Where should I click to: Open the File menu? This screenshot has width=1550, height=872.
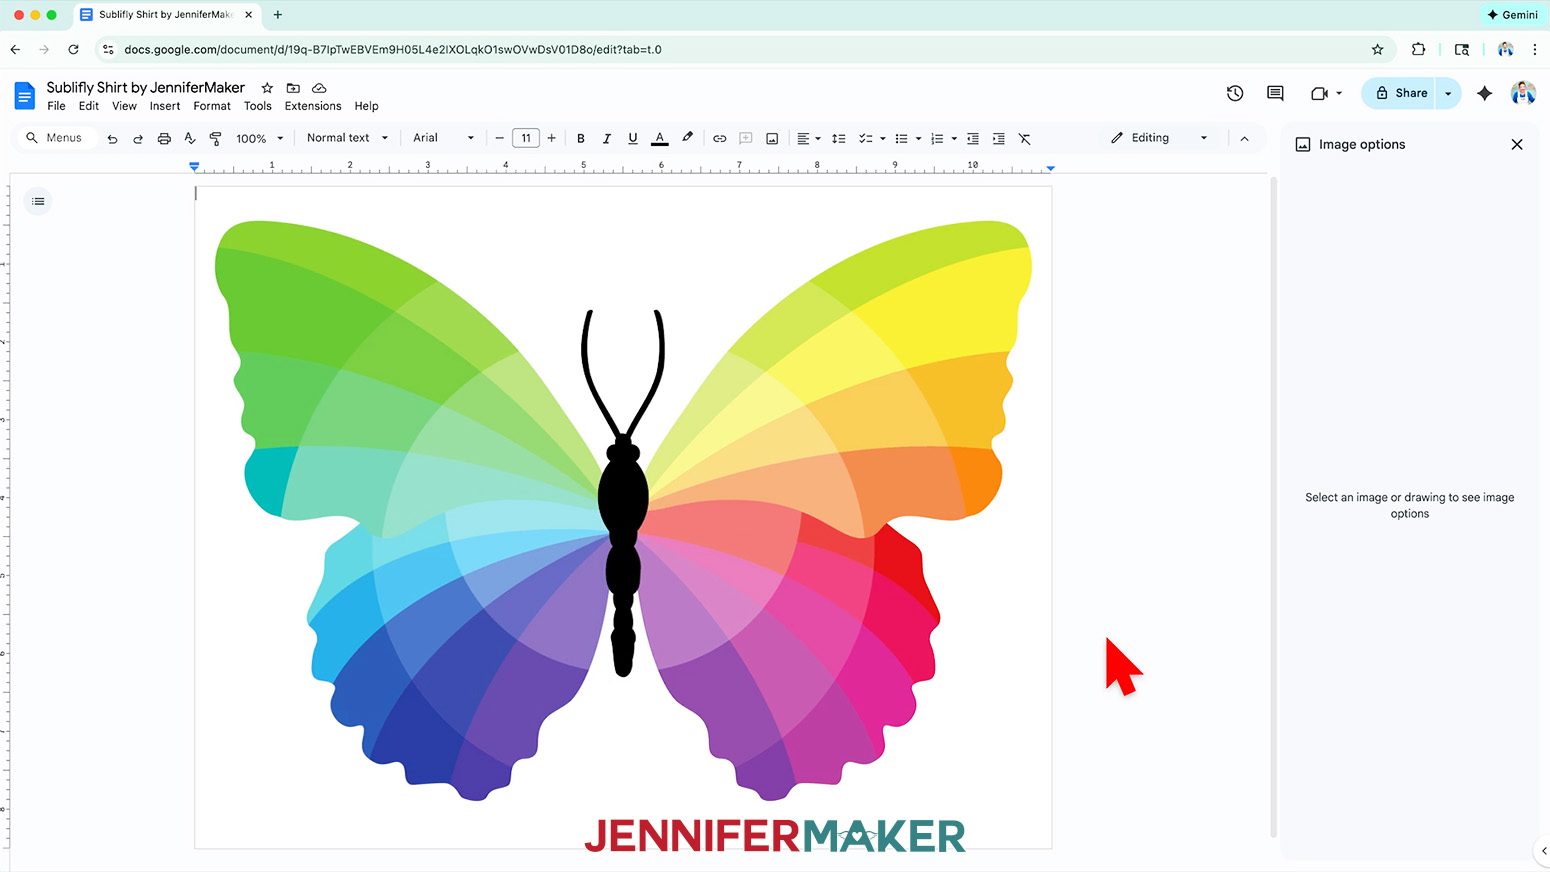coord(57,106)
